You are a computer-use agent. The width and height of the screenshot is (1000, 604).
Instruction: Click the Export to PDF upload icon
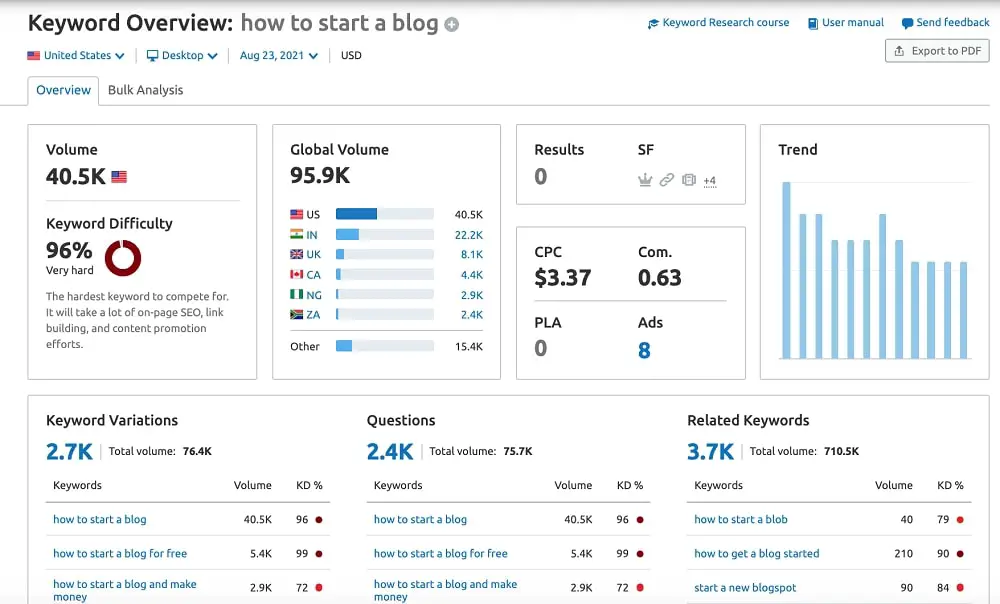(899, 50)
